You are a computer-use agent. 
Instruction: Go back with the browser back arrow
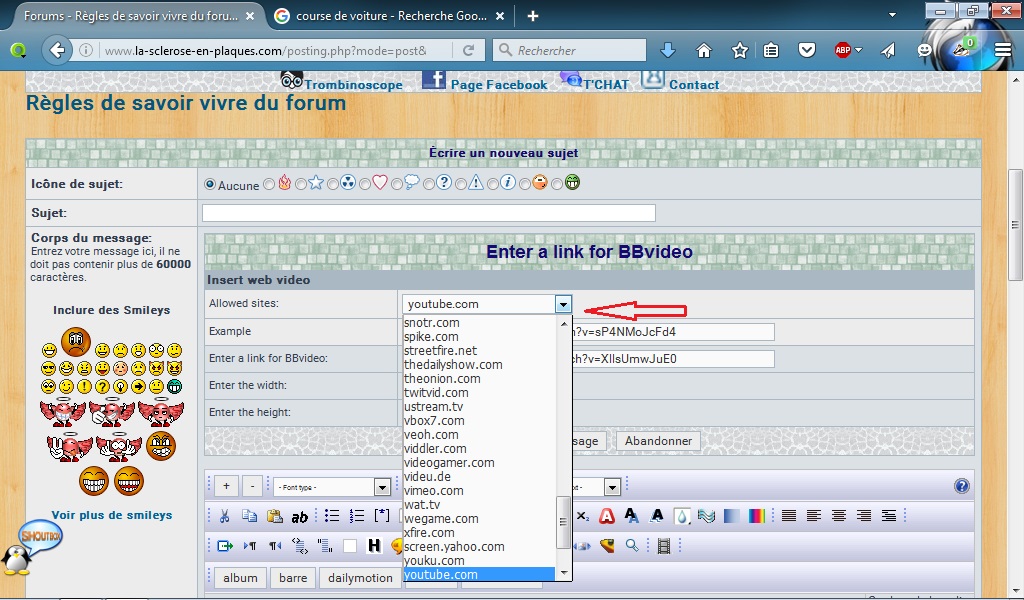(57, 50)
